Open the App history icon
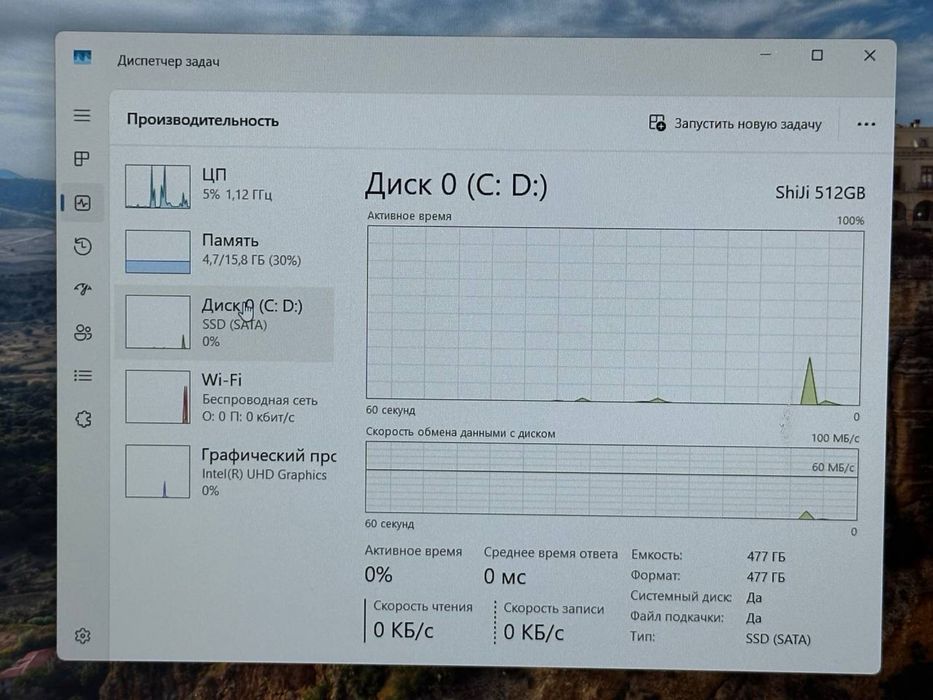The image size is (933, 700). tap(83, 246)
